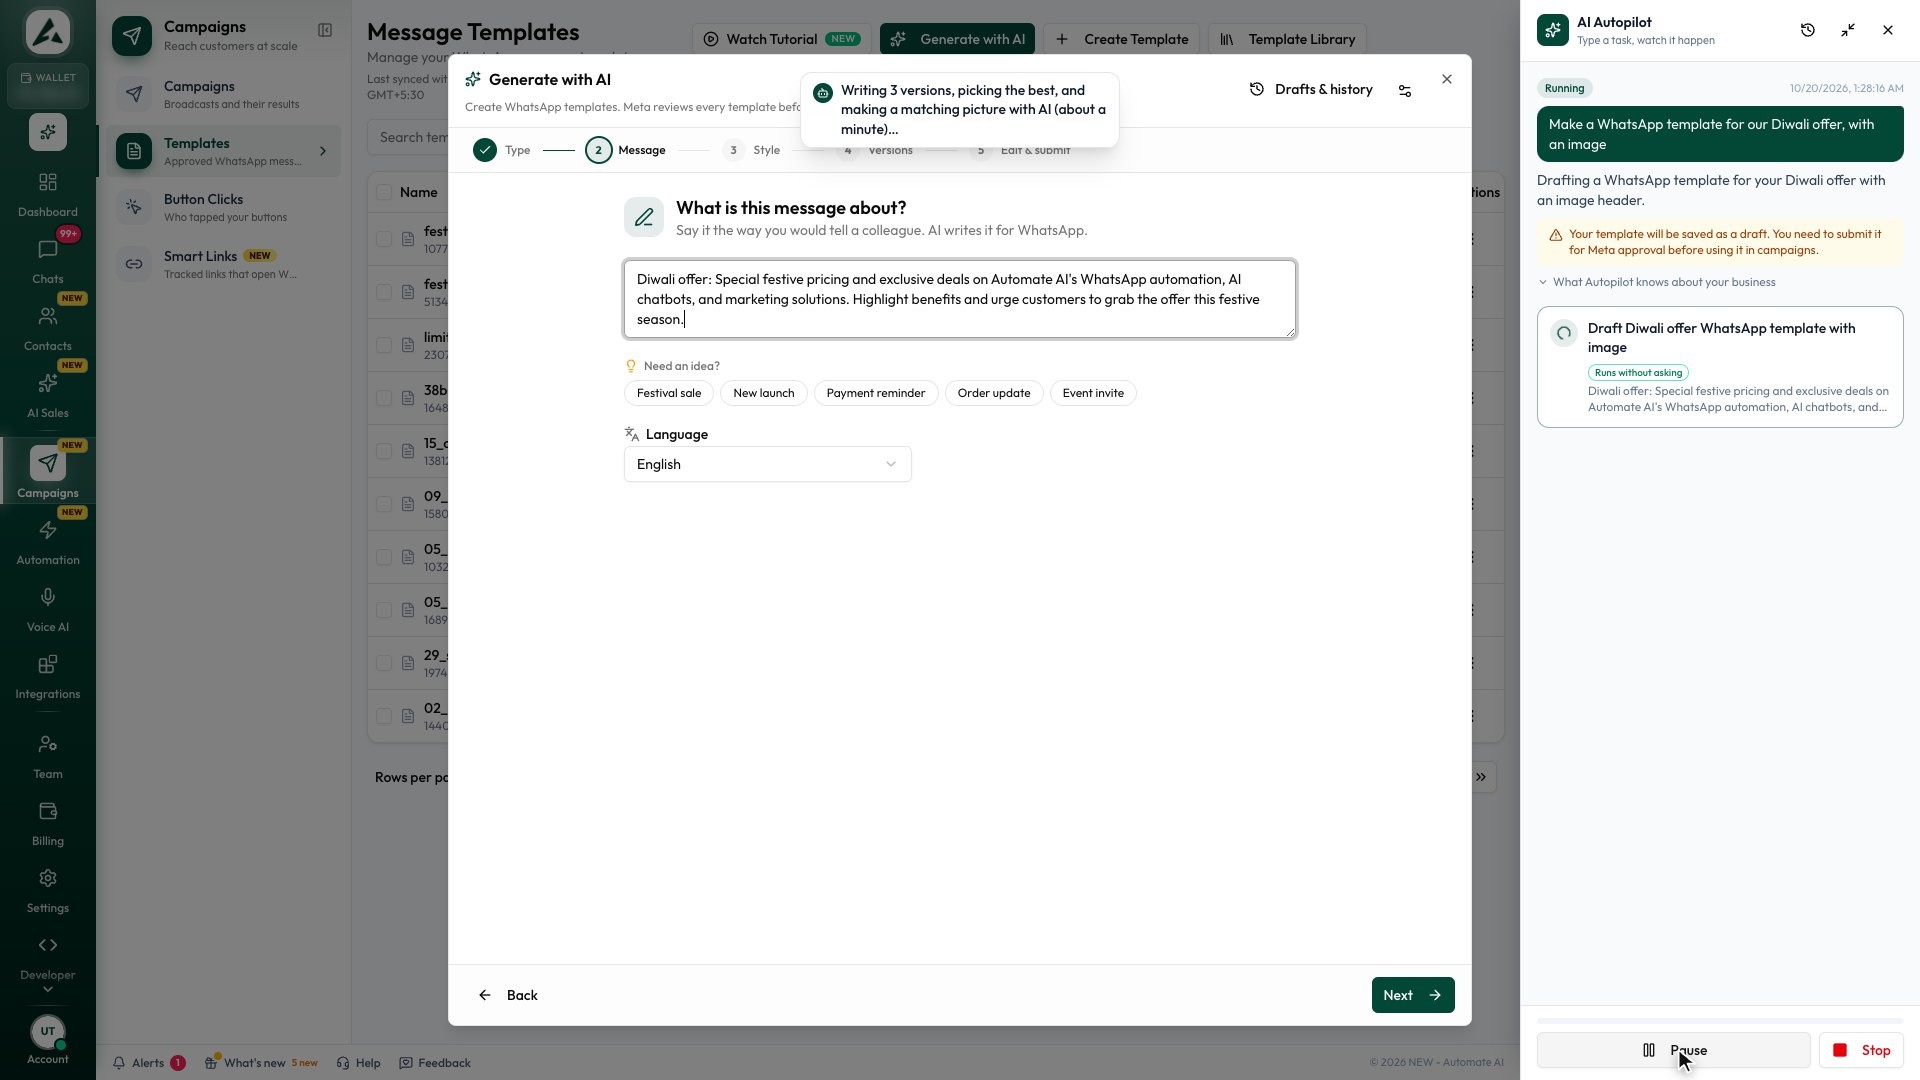Click the Next button
This screenshot has height=1080, width=1920.
(1412, 995)
